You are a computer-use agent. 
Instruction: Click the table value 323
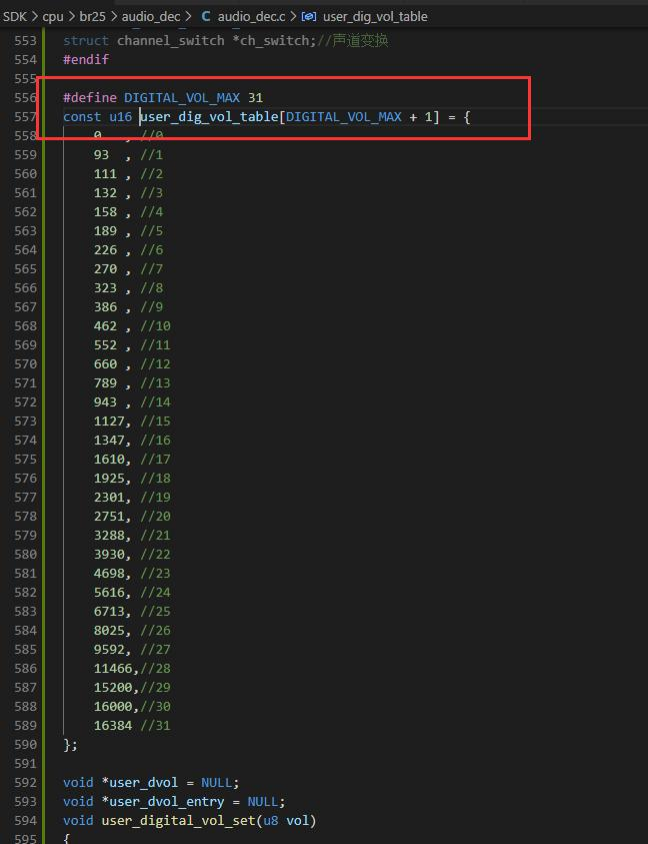[x=105, y=288]
